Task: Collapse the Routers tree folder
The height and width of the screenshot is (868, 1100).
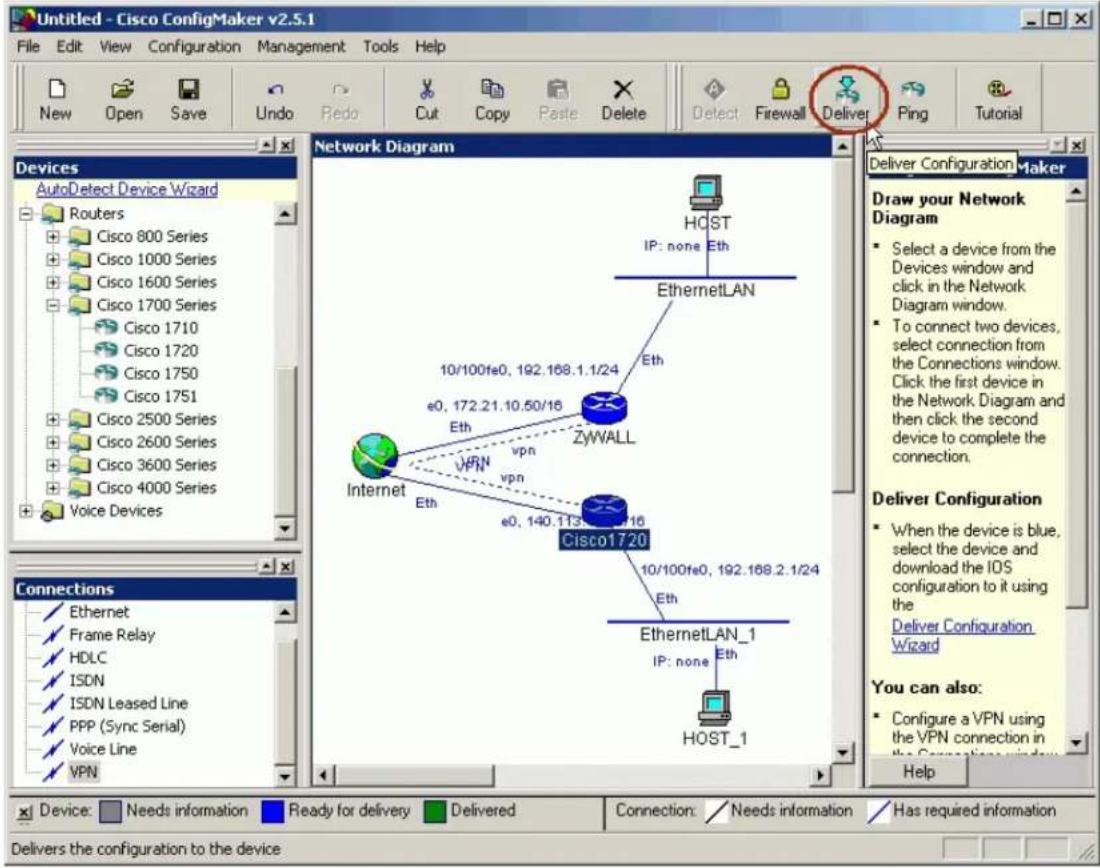Action: [26, 213]
